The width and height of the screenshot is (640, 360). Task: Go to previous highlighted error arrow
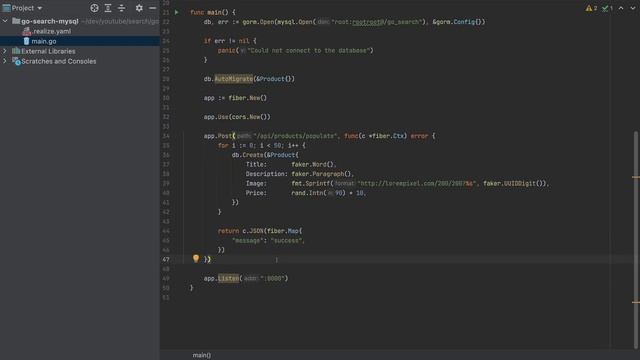(621, 8)
